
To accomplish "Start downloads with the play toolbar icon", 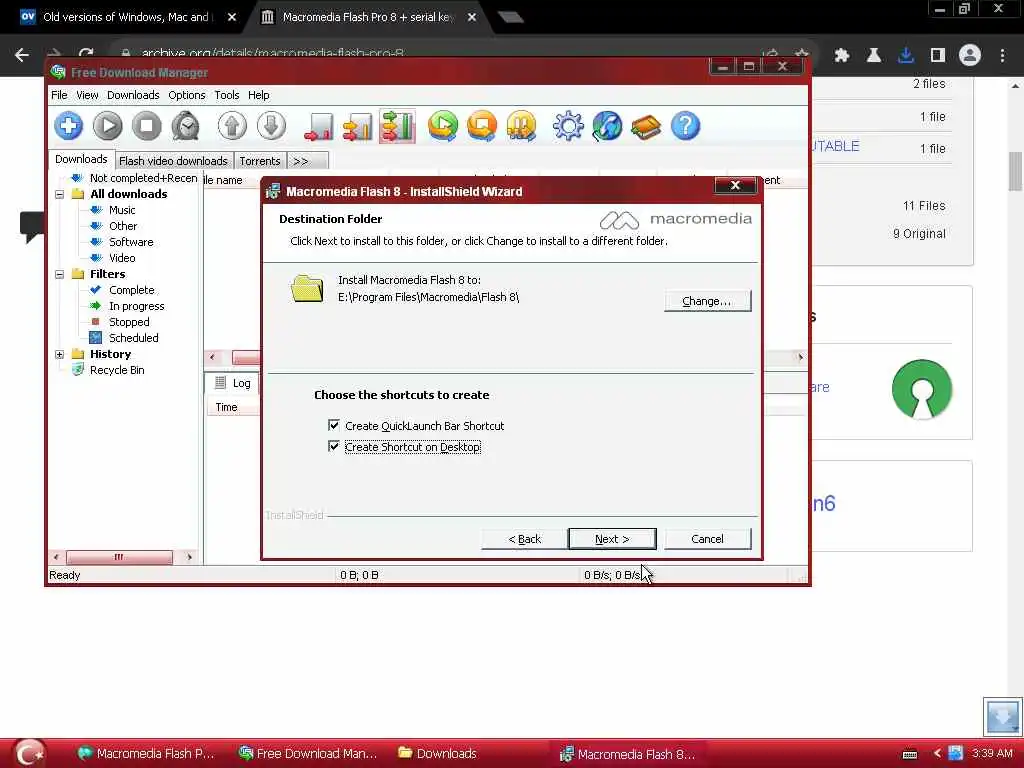I will [108, 125].
